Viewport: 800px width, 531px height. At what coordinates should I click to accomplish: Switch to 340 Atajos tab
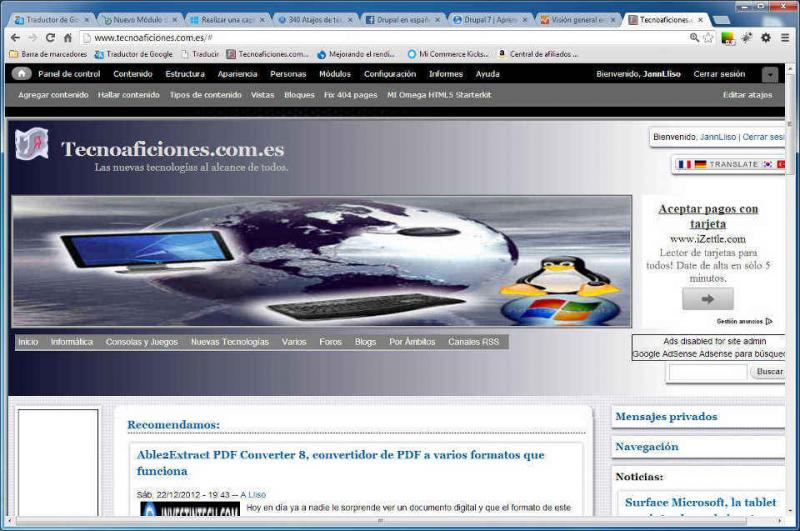click(x=315, y=20)
